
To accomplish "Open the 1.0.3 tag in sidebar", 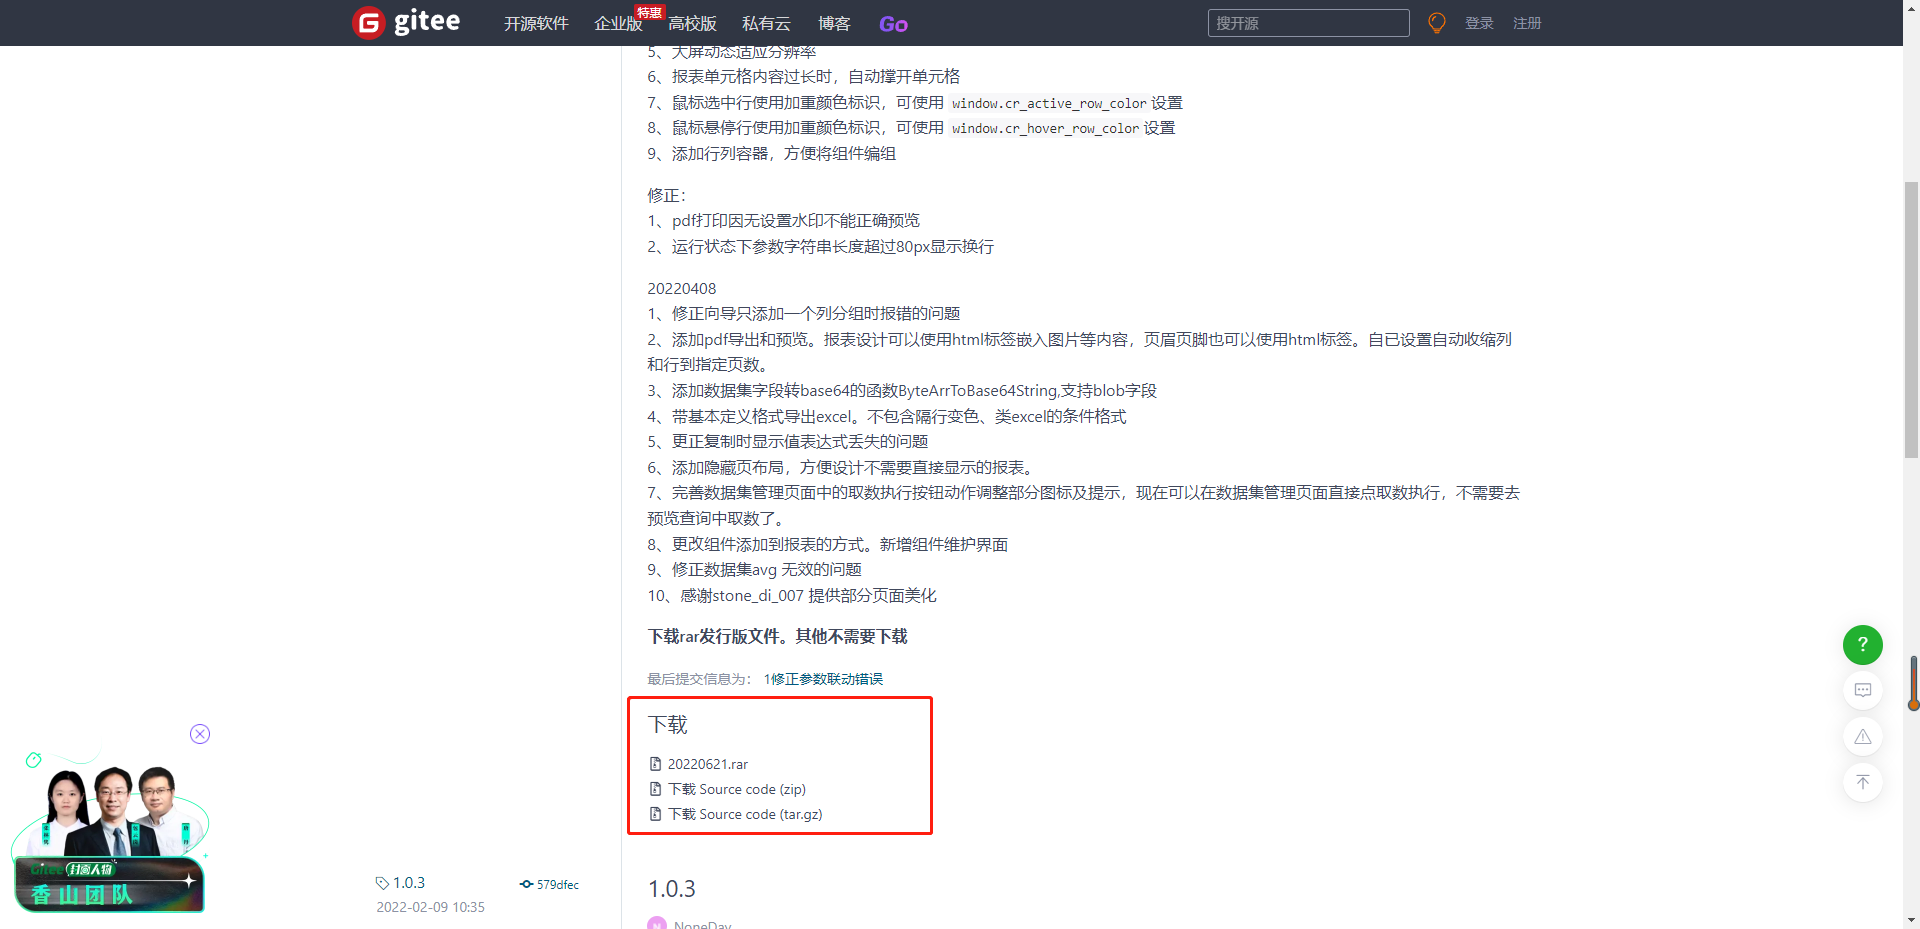I will point(409,883).
